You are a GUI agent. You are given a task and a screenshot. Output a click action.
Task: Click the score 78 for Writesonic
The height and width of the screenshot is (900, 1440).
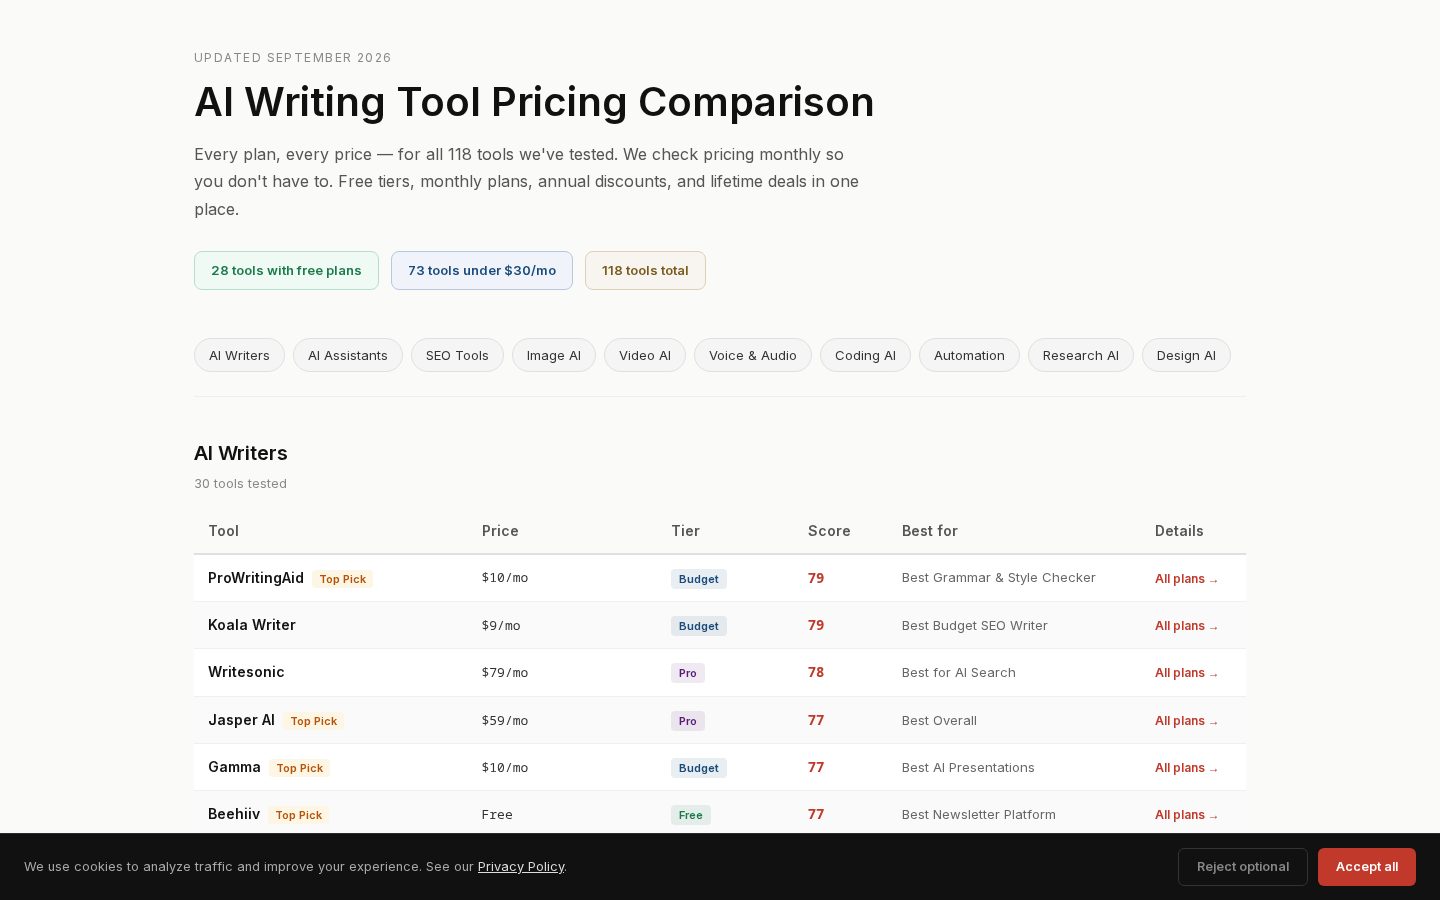pyautogui.click(x=816, y=672)
